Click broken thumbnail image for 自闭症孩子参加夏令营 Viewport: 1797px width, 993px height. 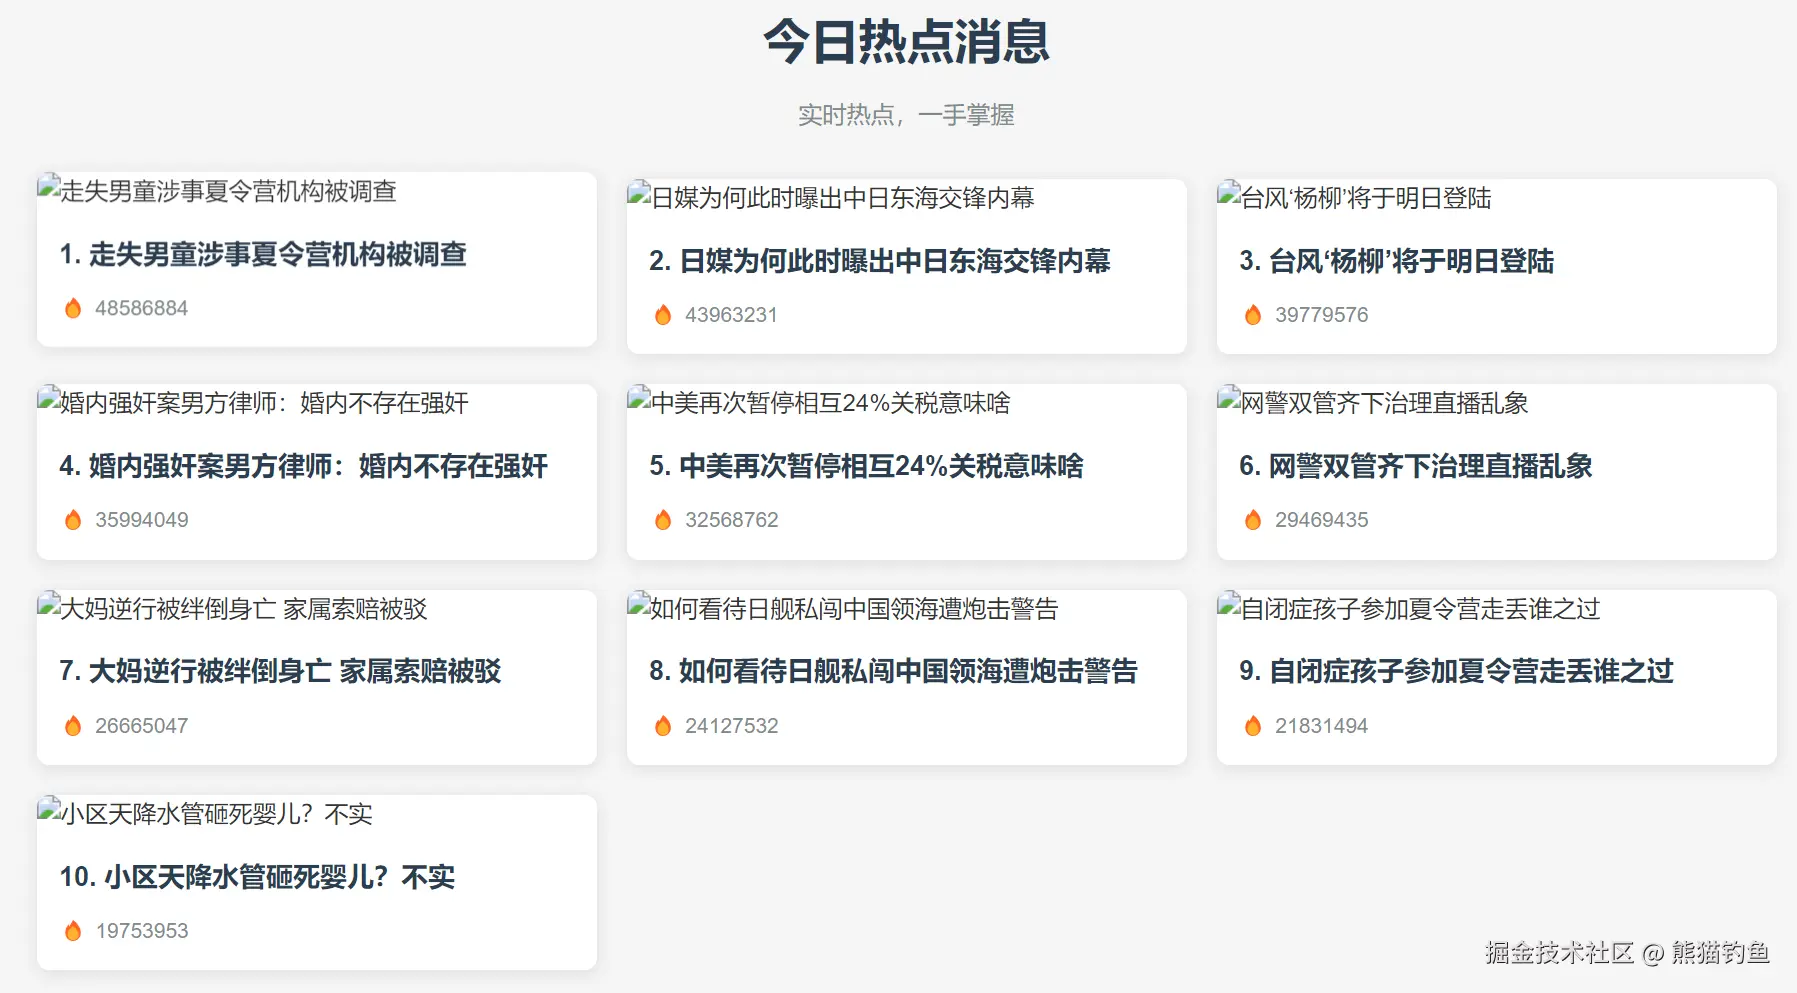point(1229,606)
